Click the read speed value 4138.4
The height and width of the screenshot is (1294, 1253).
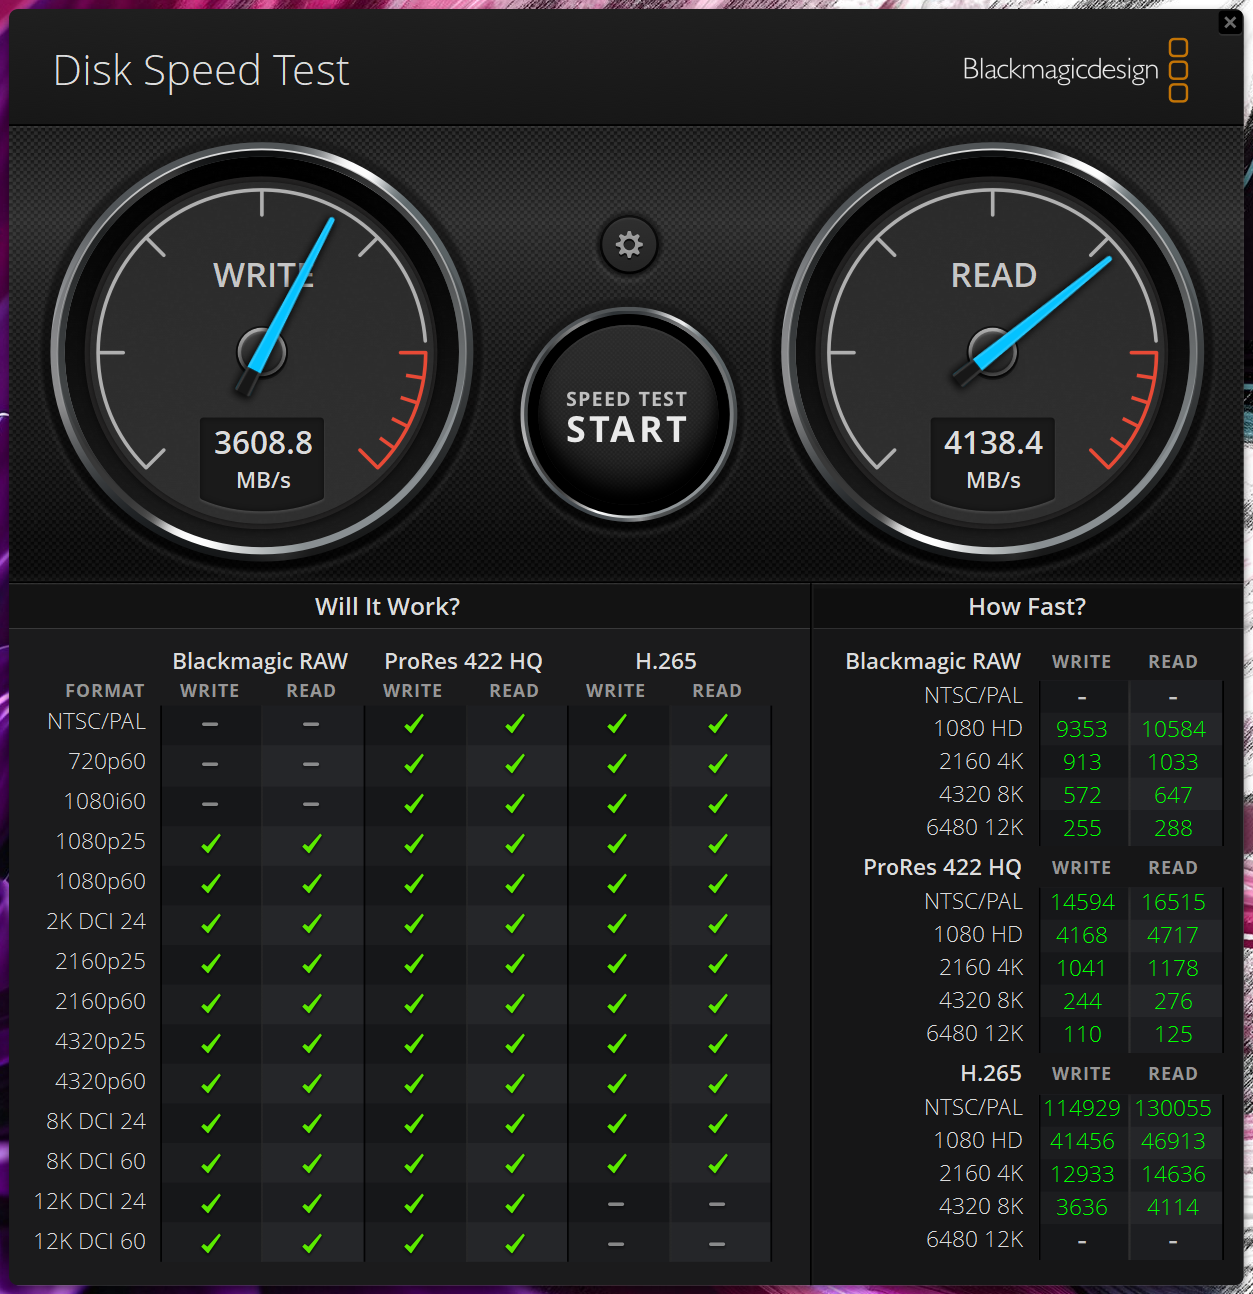point(993,442)
